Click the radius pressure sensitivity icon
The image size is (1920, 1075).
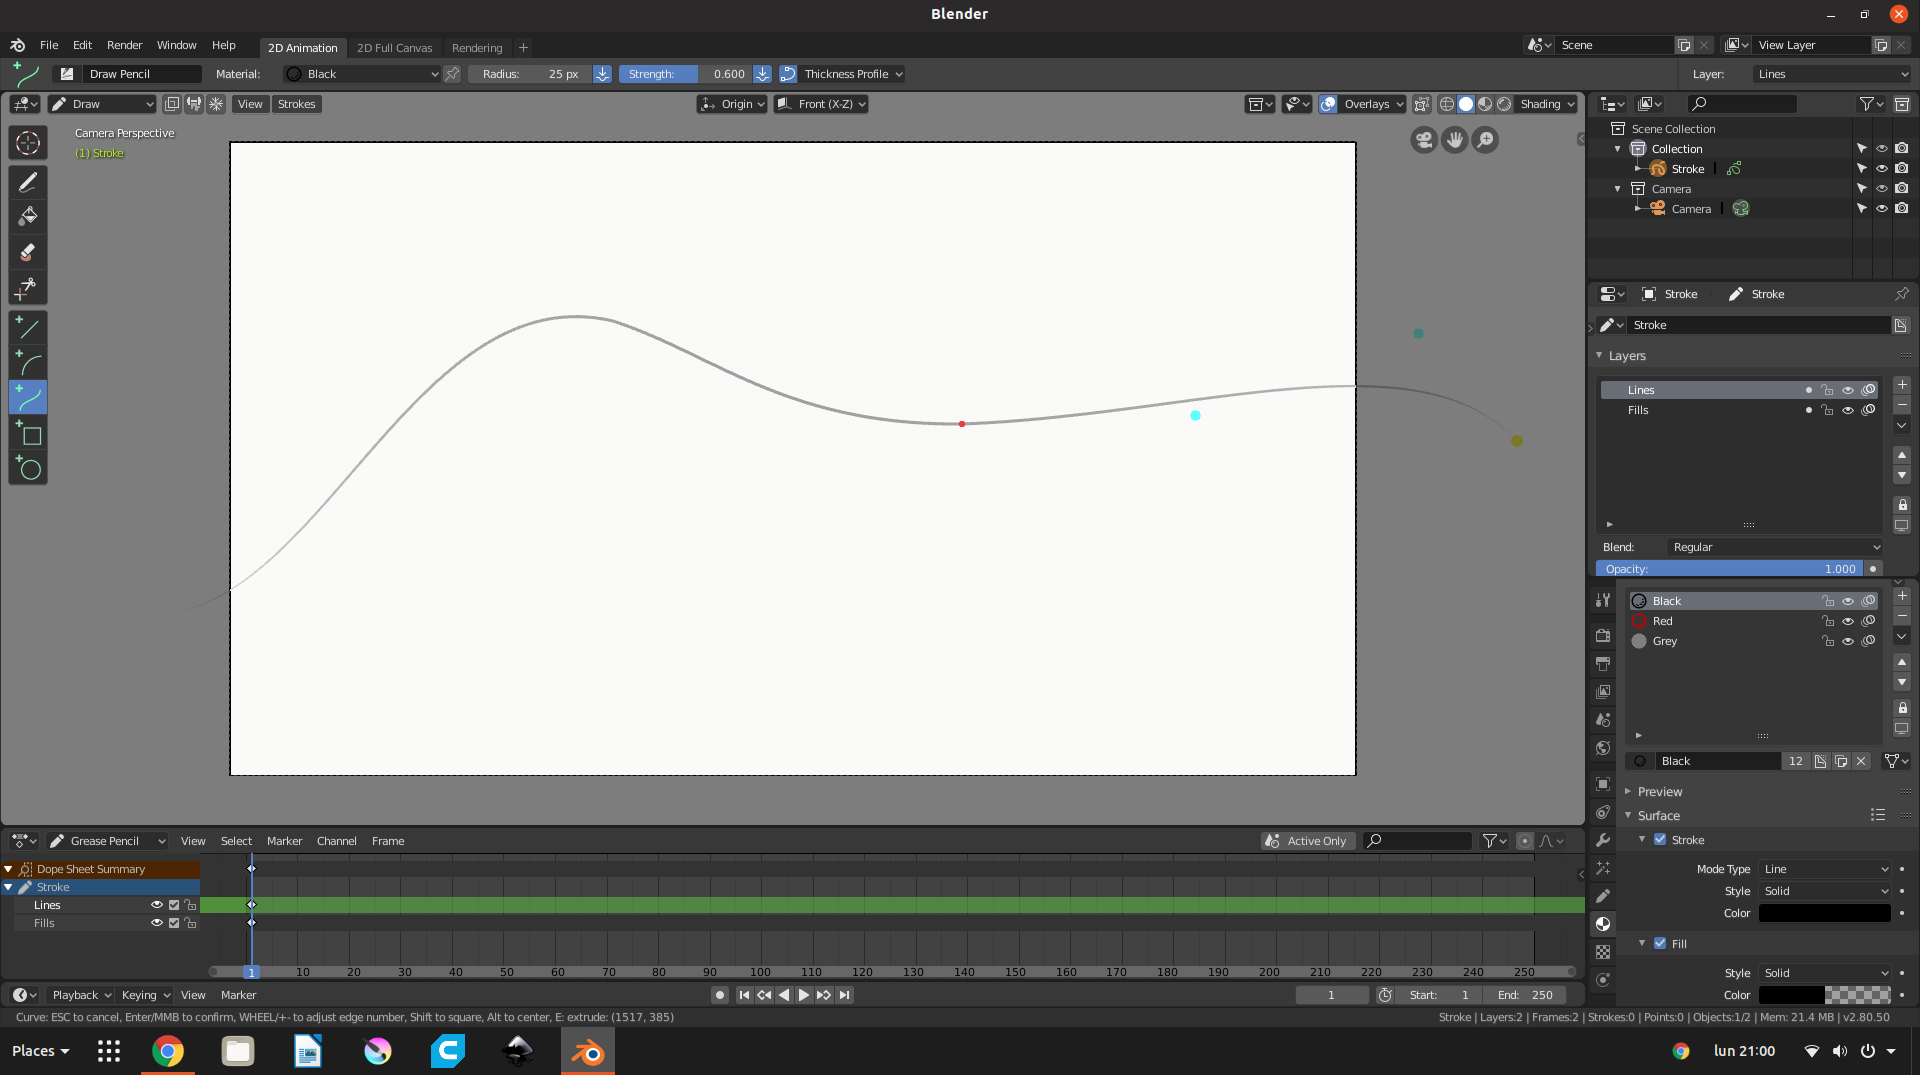click(602, 74)
